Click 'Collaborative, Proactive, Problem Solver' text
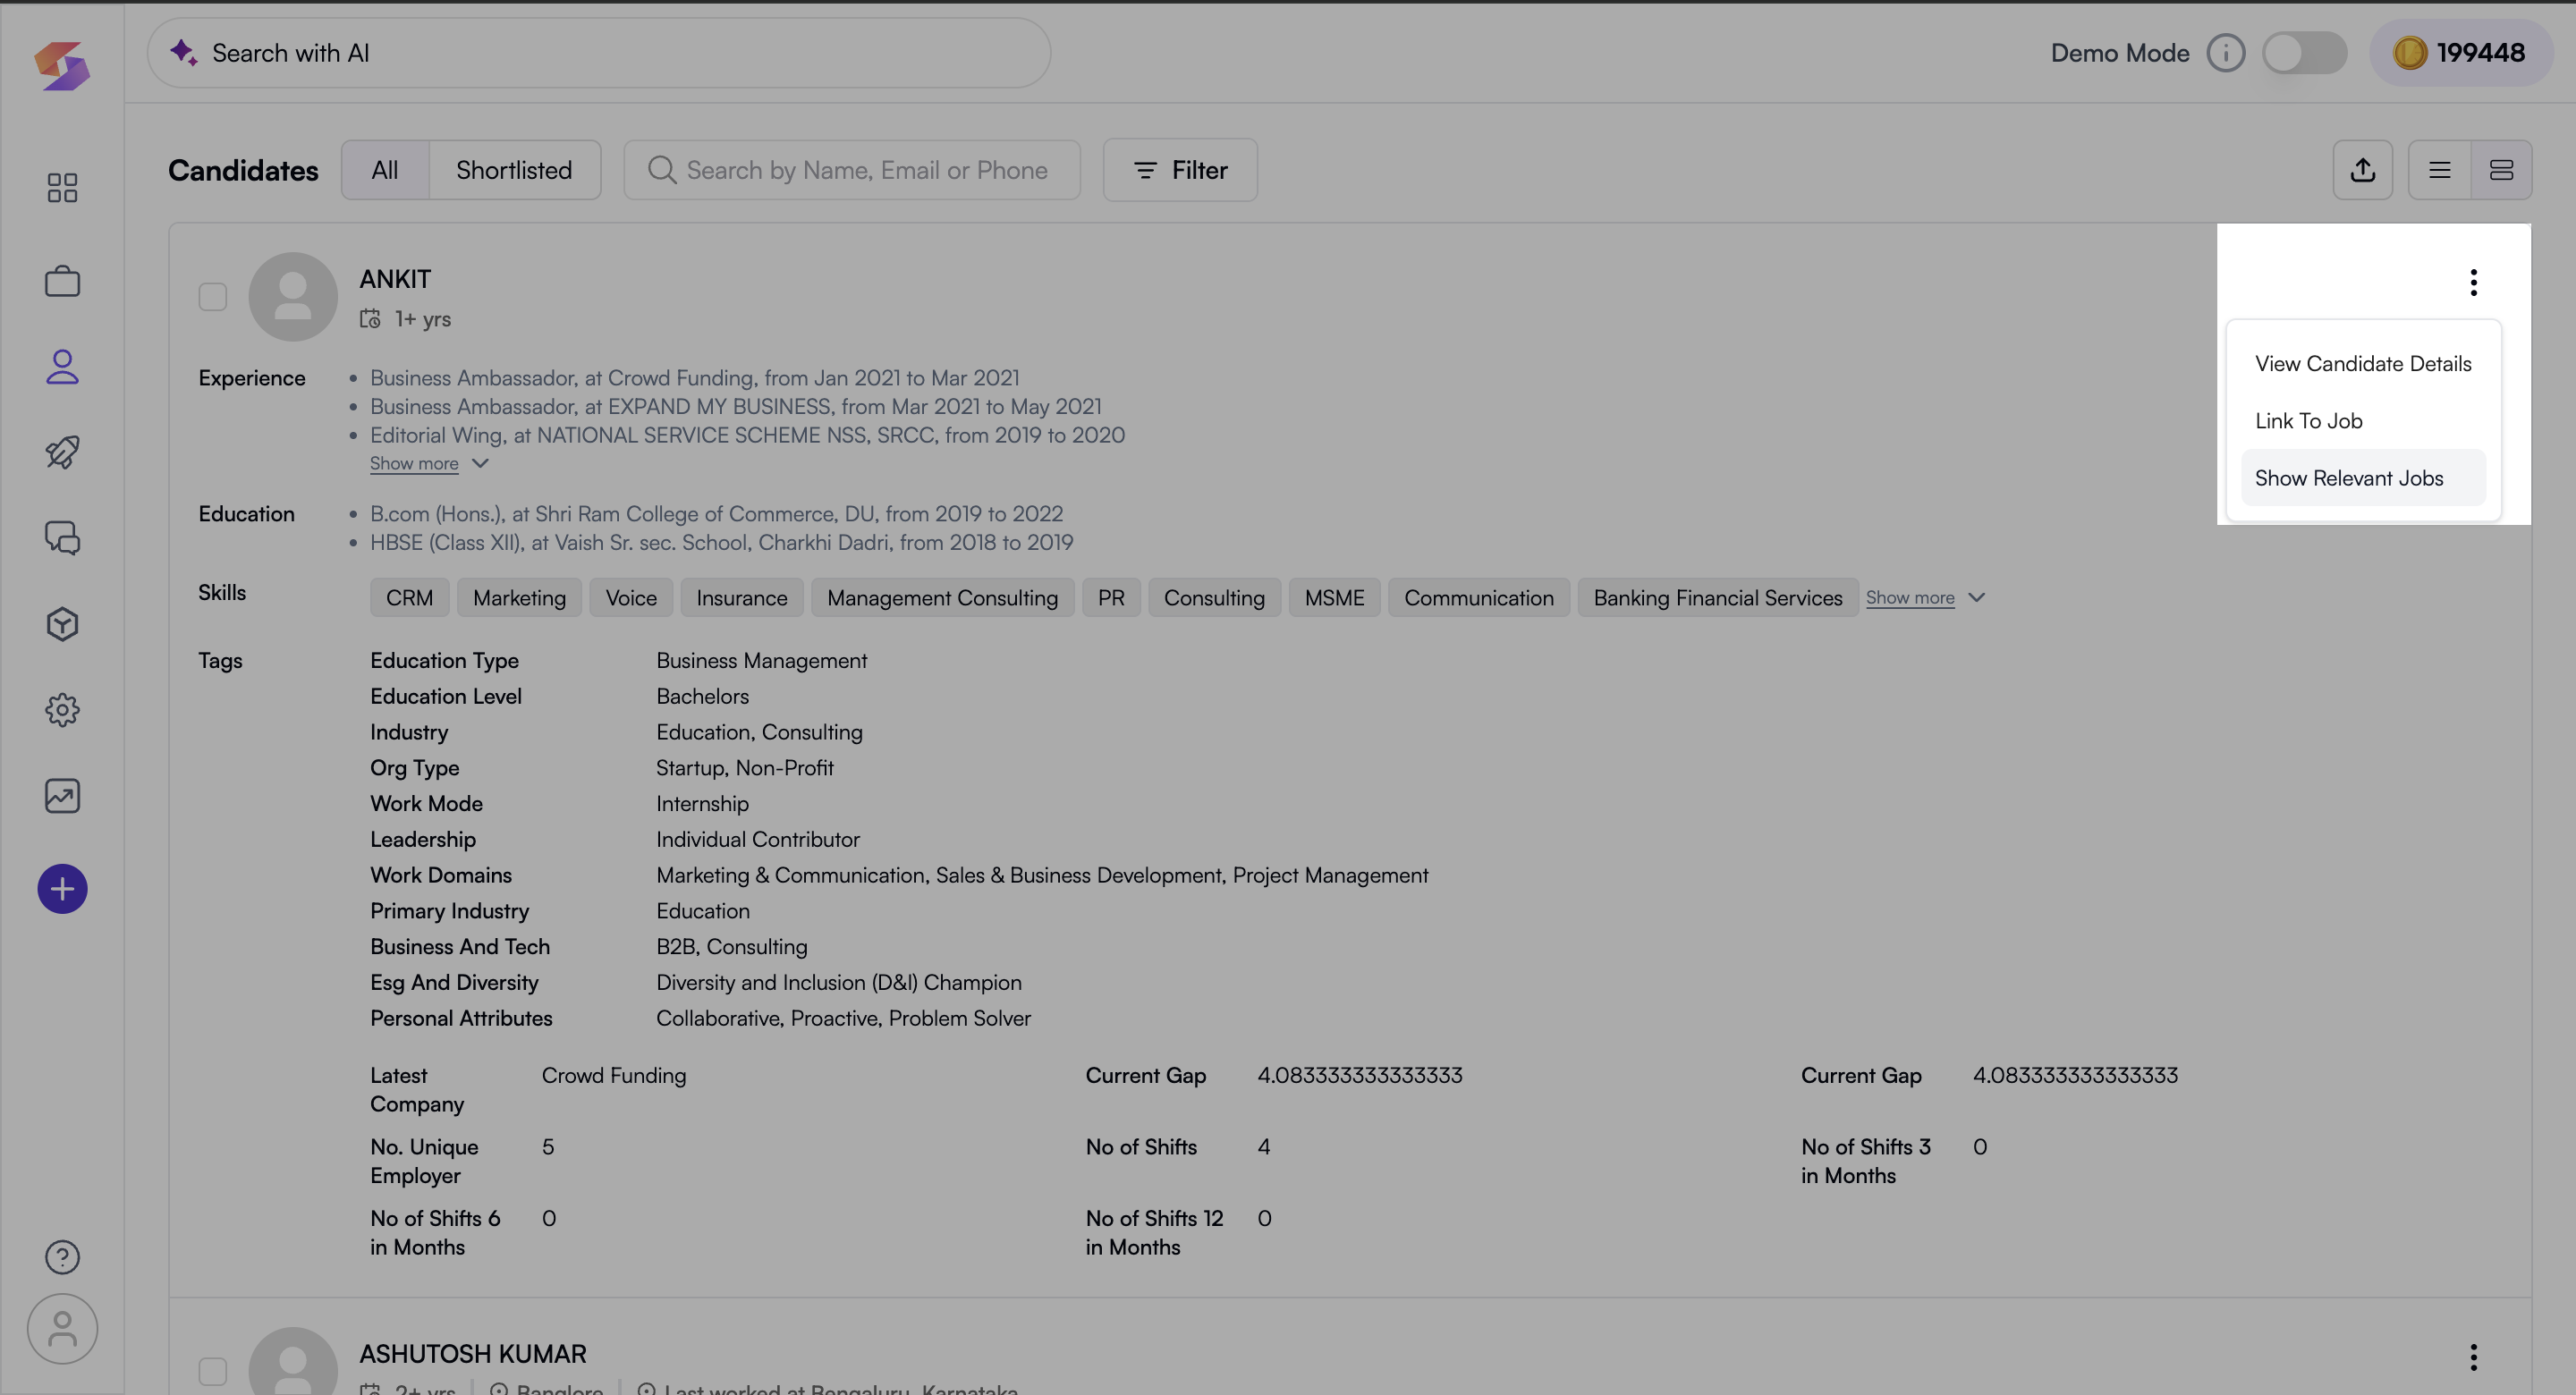The height and width of the screenshot is (1395, 2576). 843,1018
